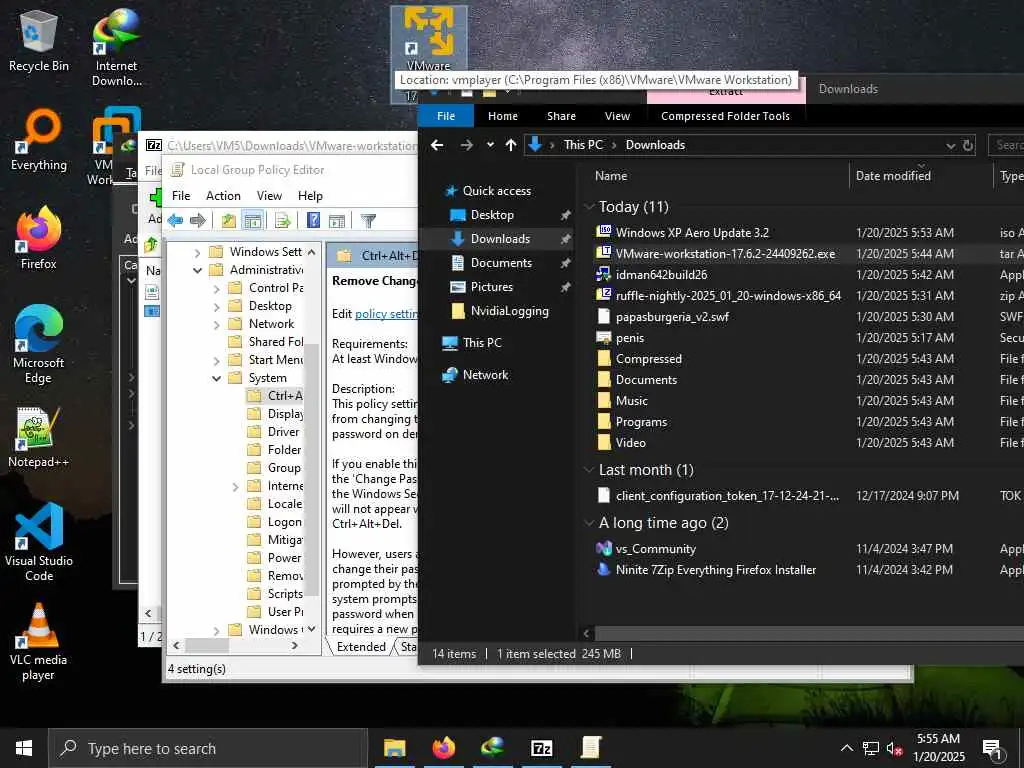The image size is (1024, 768).
Task: Click the Up one level folder icon in Group Policy Editor
Action: tap(229, 221)
